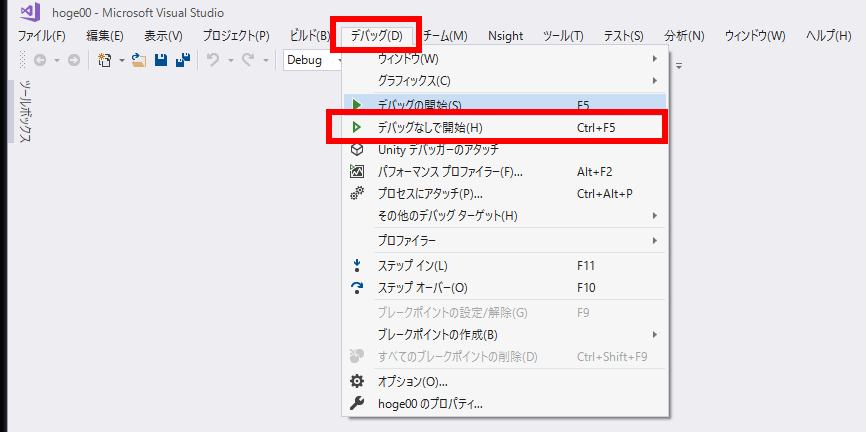This screenshot has width=866, height=432.
Task: Open toolbar overflow options arrow
Action: tap(679, 66)
